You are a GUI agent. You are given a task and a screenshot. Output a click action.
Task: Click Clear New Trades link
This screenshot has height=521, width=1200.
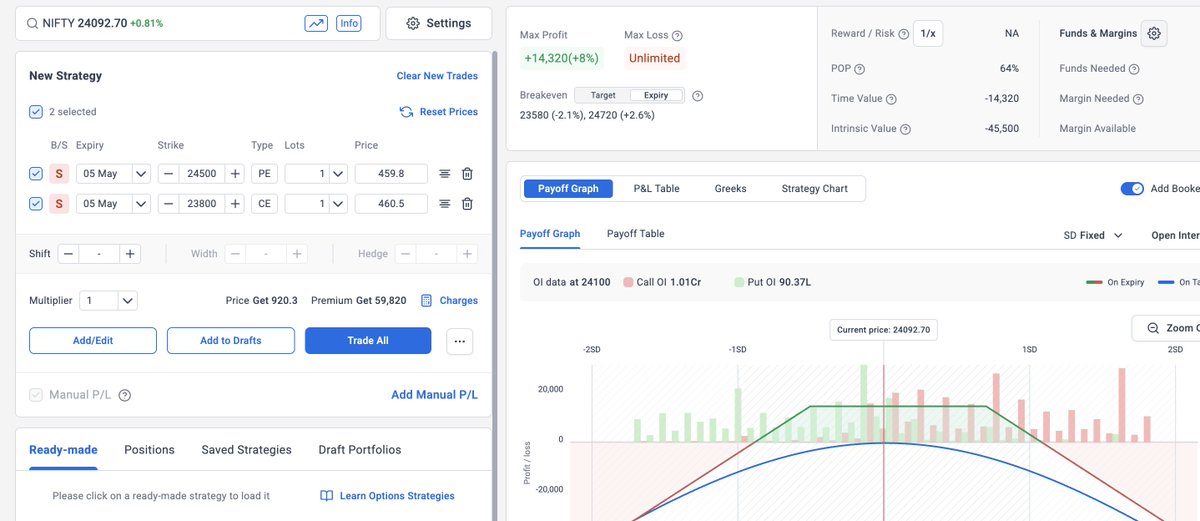click(x=437, y=76)
